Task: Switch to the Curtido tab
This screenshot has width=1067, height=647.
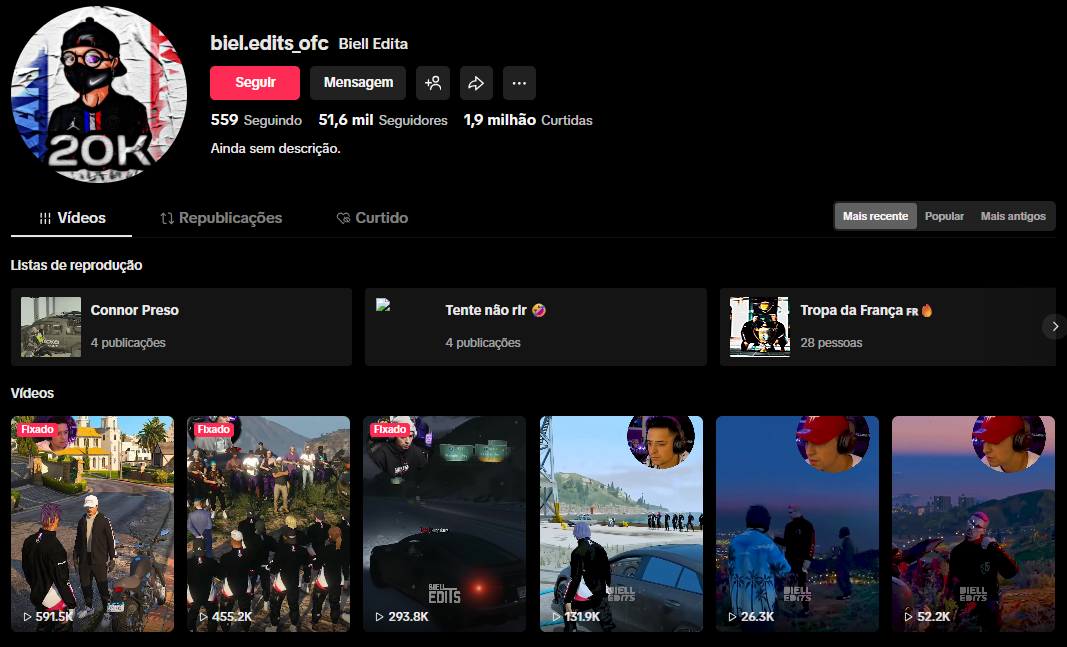Action: [x=372, y=218]
